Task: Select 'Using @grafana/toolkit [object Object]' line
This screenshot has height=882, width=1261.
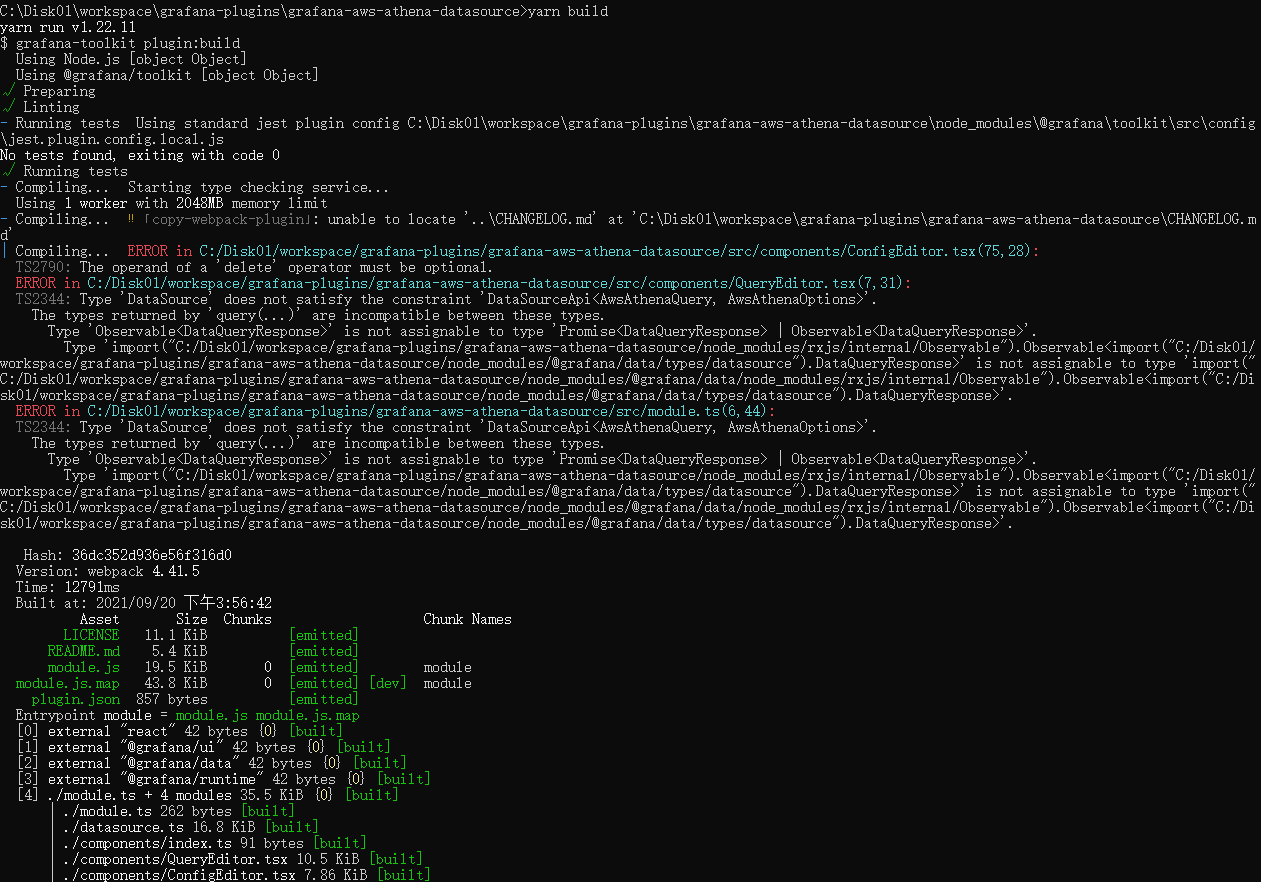Action: point(167,75)
